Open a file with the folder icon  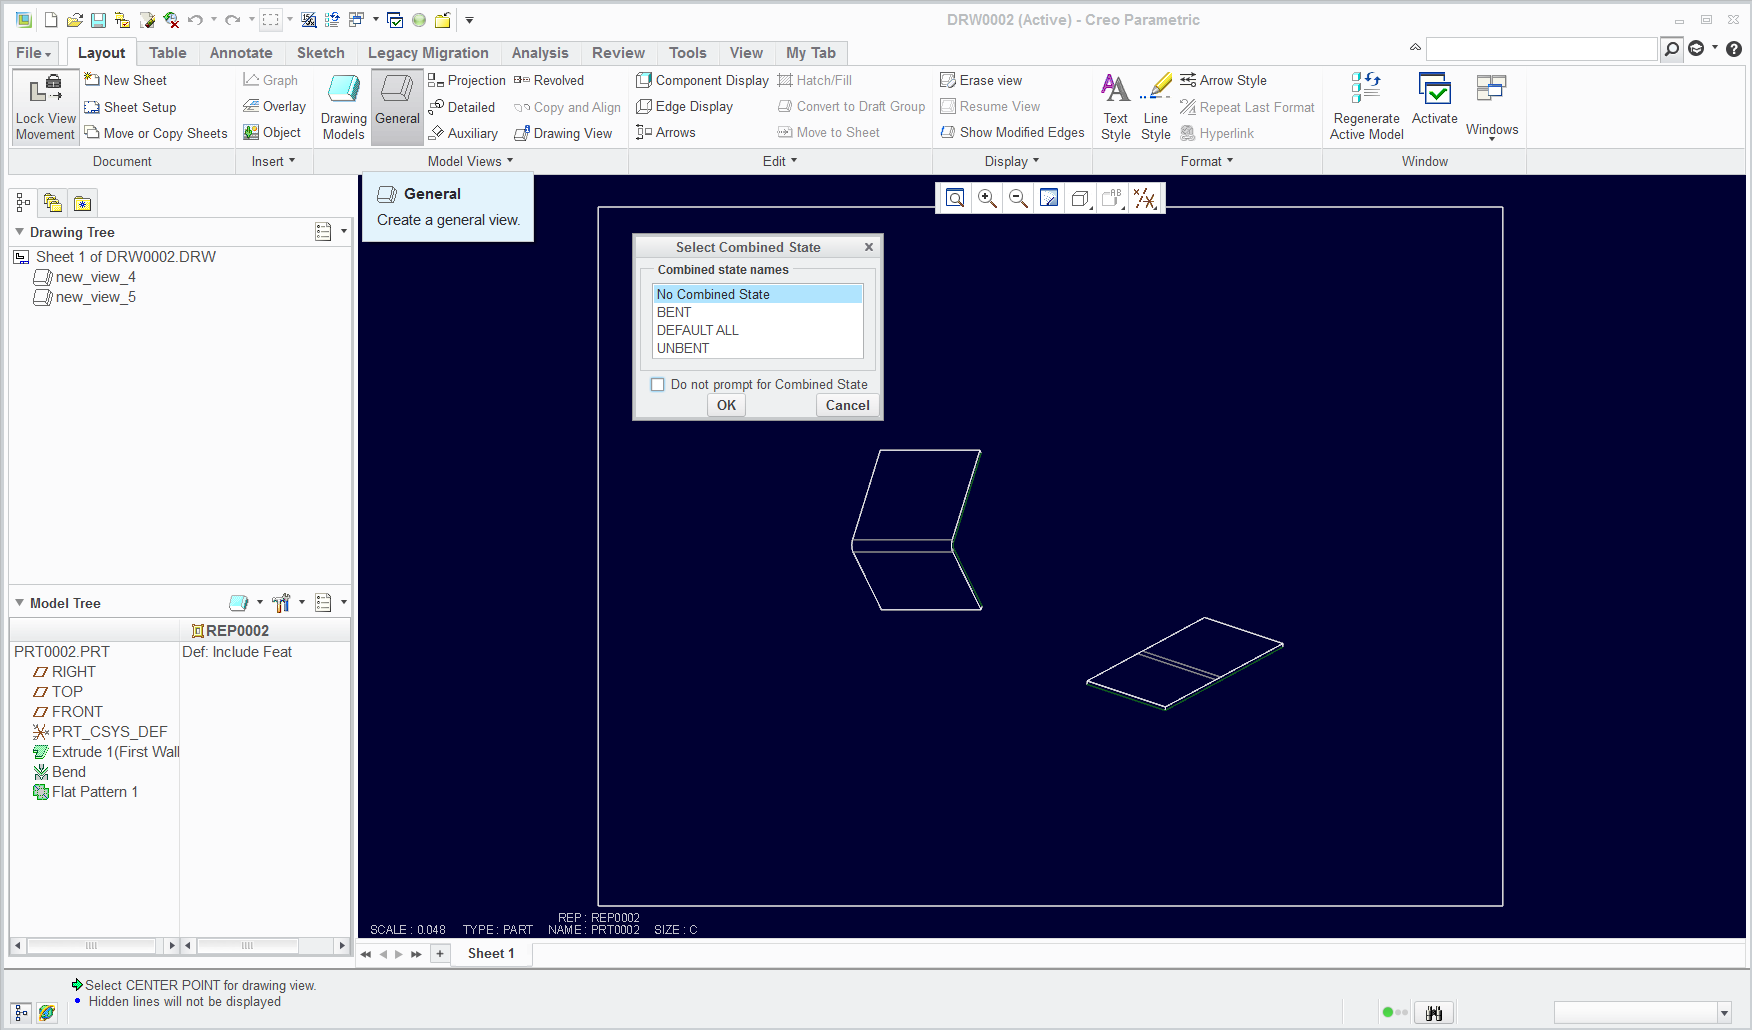click(x=75, y=20)
